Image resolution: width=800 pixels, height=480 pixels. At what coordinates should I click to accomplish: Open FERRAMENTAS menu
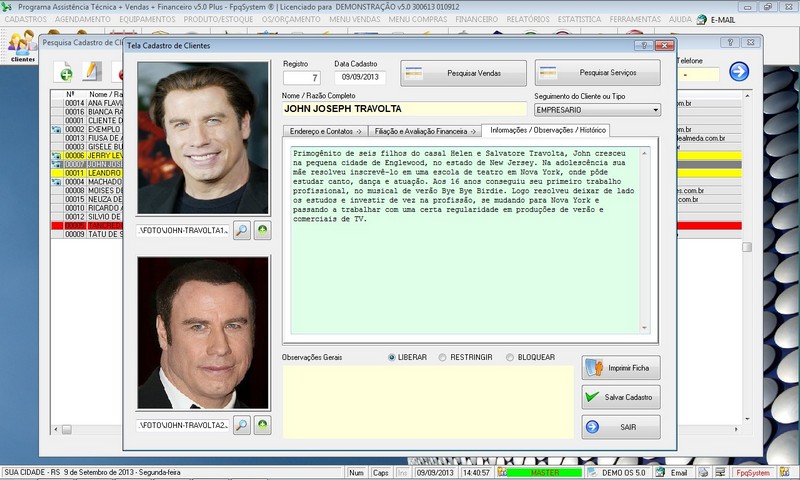tap(635, 19)
